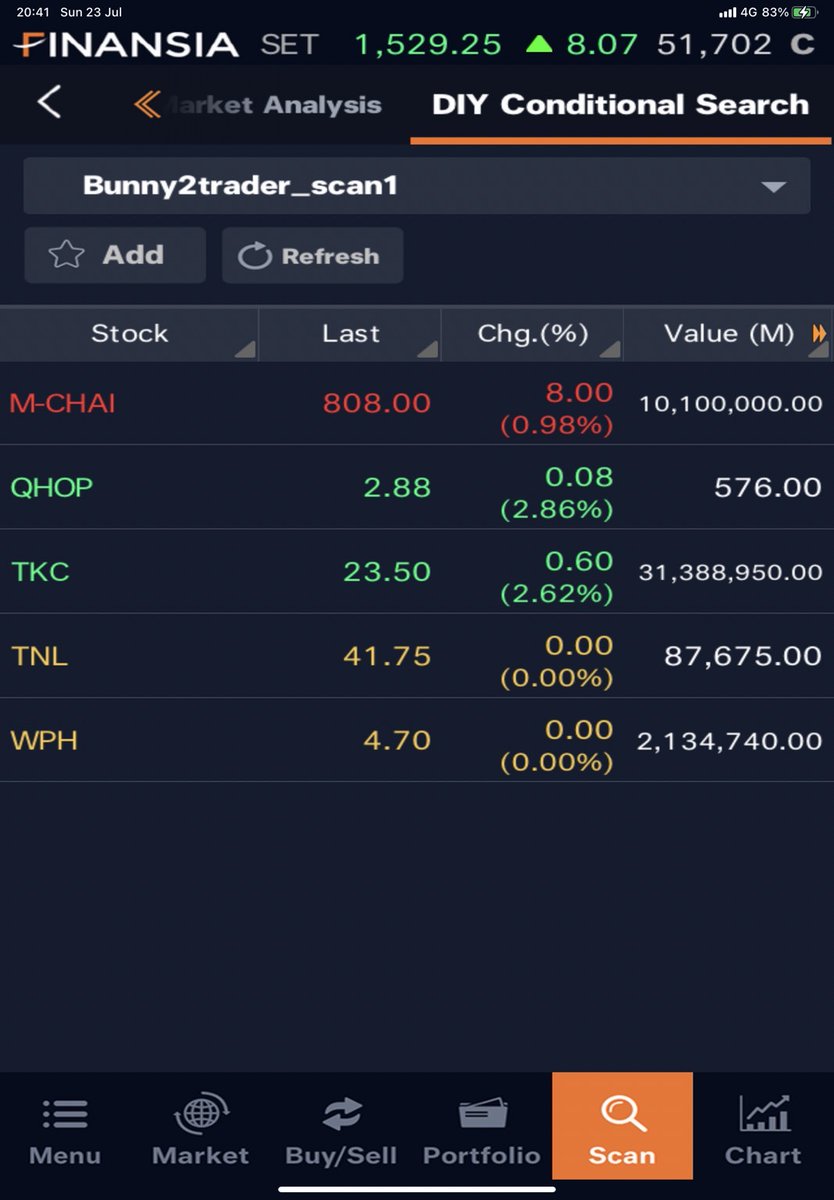The height and width of the screenshot is (1200, 834).
Task: Open the Portfolio tab
Action: point(482,1132)
